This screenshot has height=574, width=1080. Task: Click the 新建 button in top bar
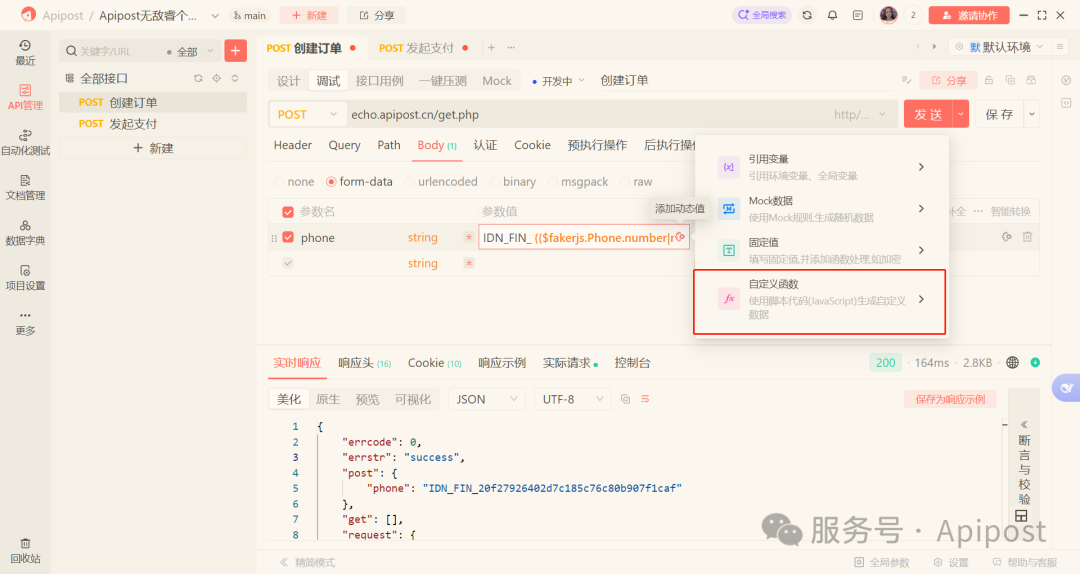309,15
